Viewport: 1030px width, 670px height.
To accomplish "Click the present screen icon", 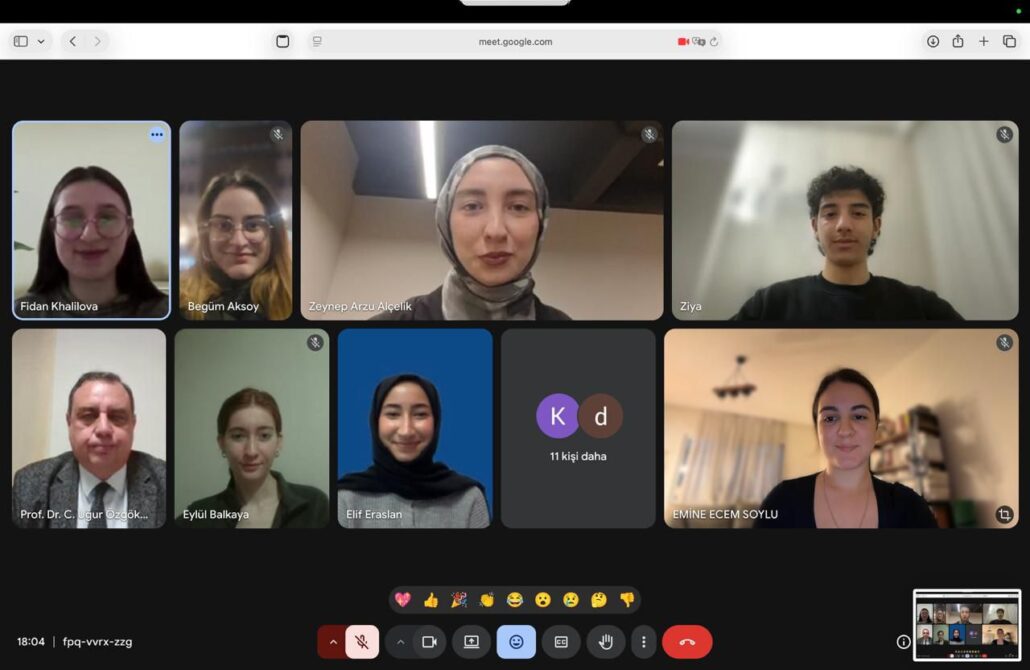I will pos(471,642).
